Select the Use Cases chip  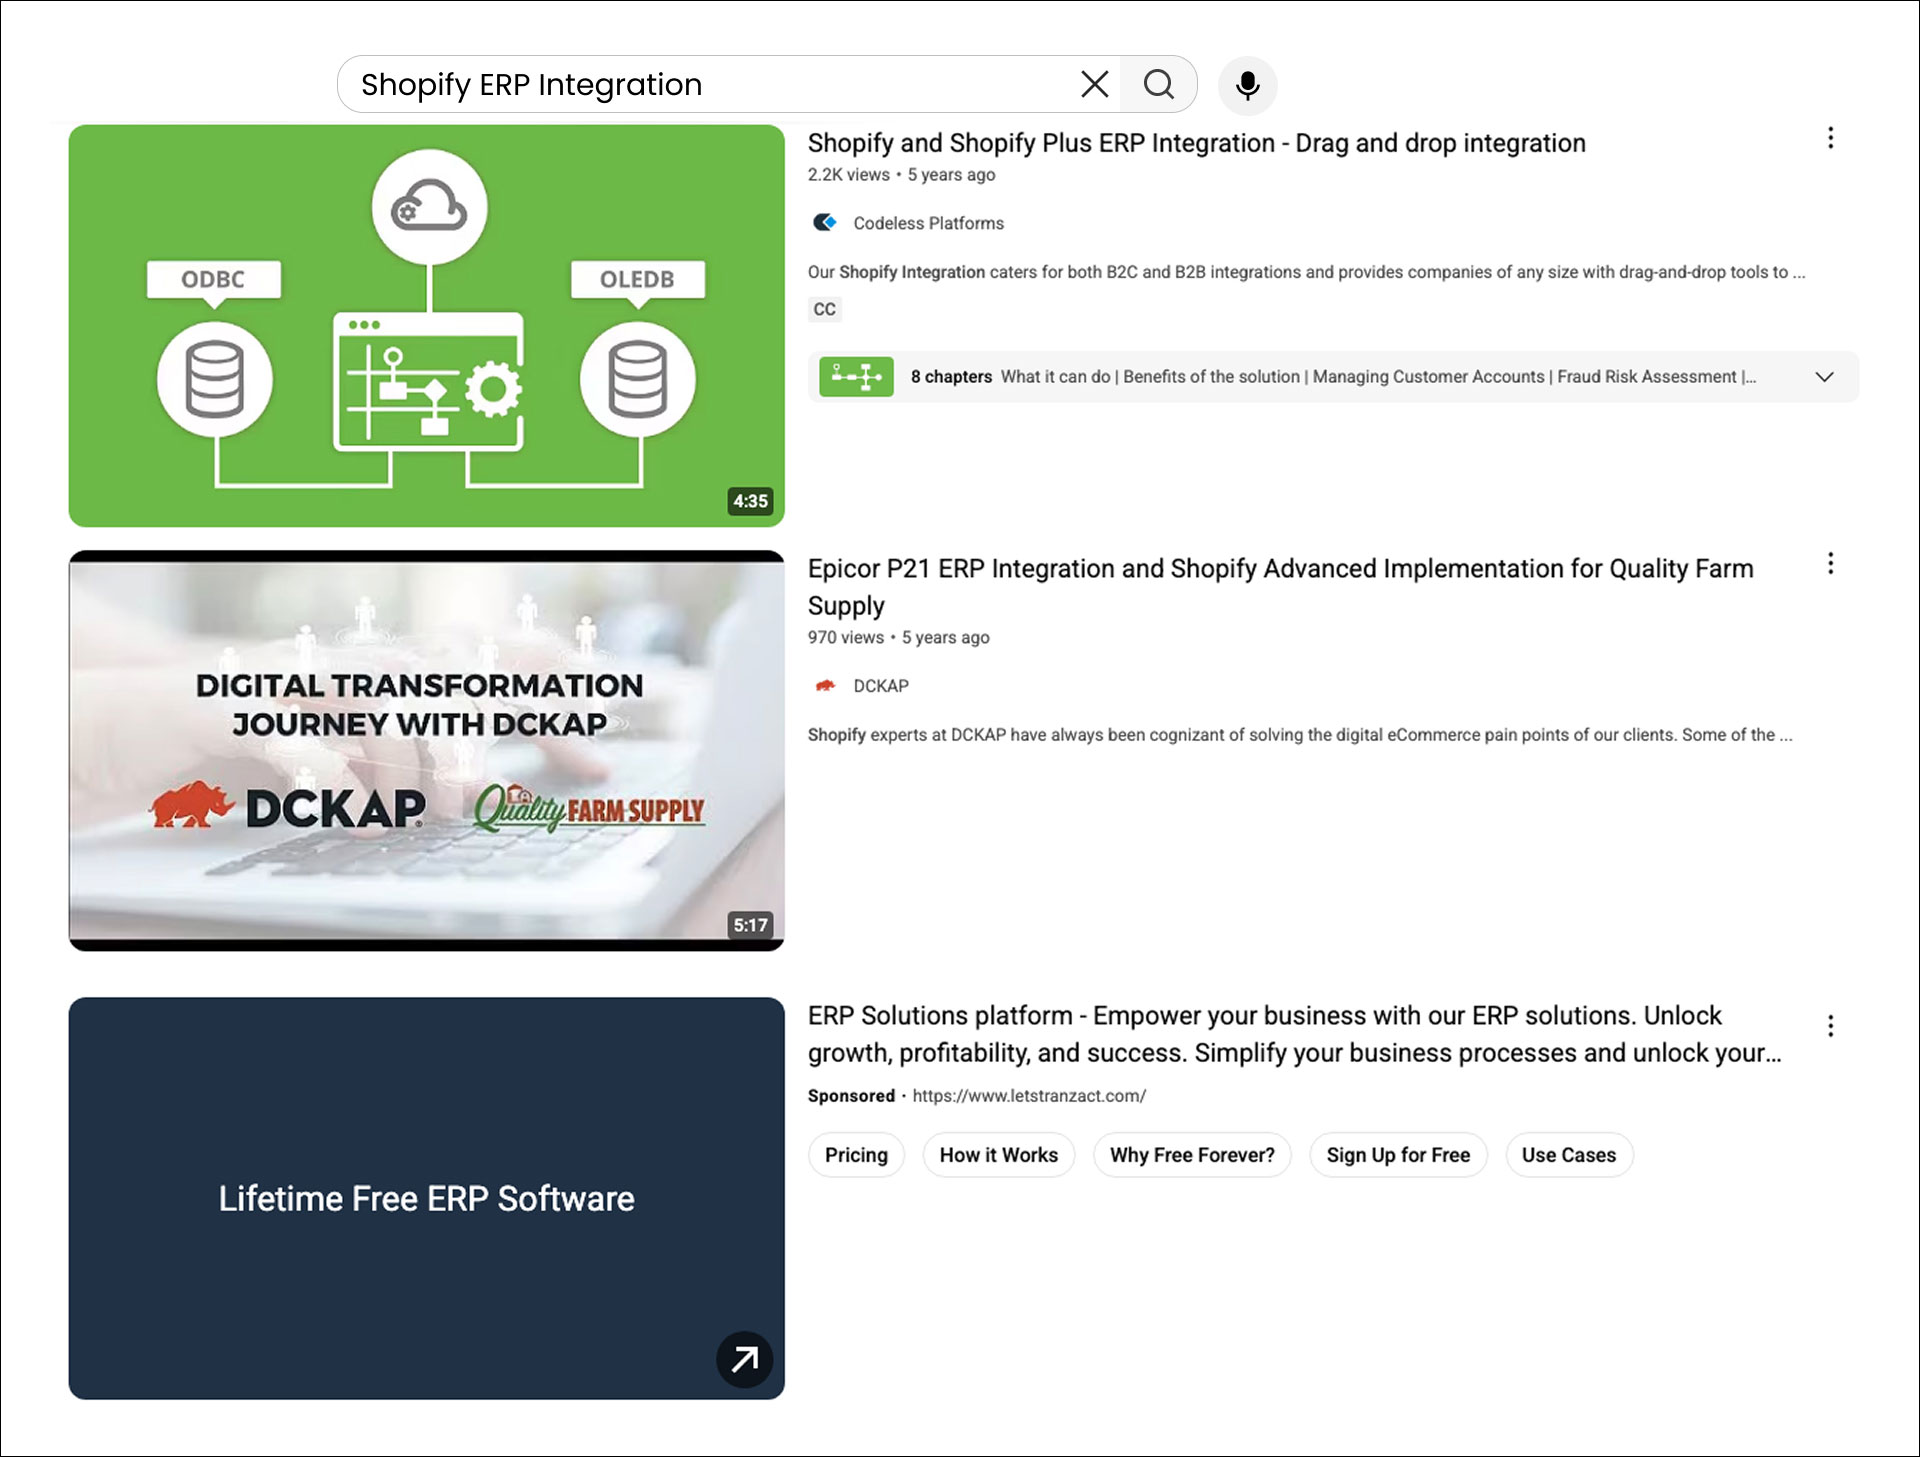point(1568,1155)
